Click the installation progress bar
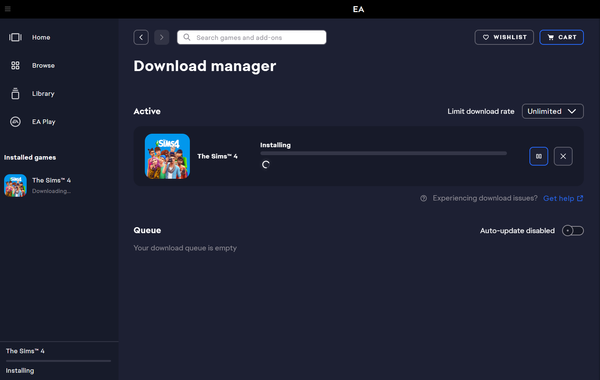Viewport: 600px width, 380px height. 383,153
